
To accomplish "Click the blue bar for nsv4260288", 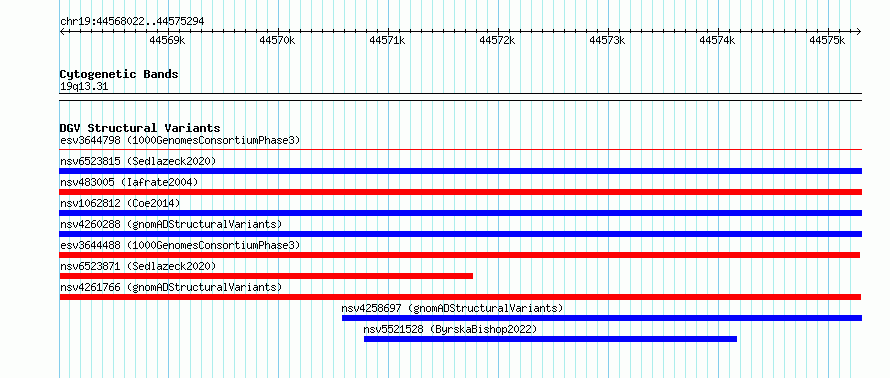I will pyautogui.click(x=460, y=234).
